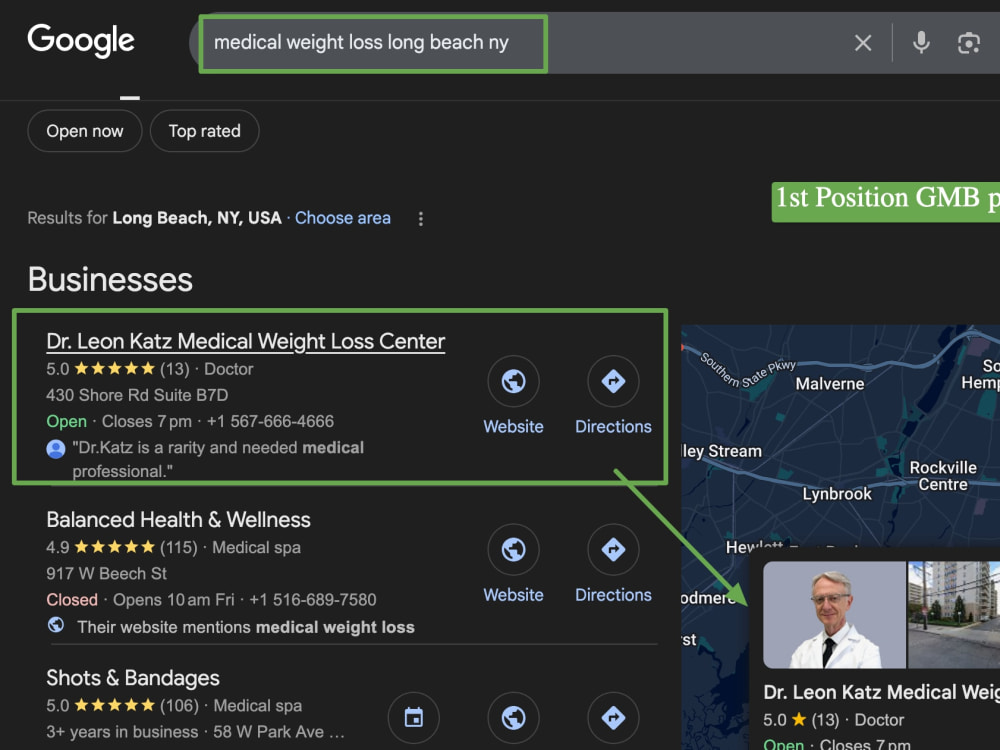Screen dimensions: 1000x750
Task: Click "3+ years in business" text
Action: pyautogui.click(x=122, y=732)
